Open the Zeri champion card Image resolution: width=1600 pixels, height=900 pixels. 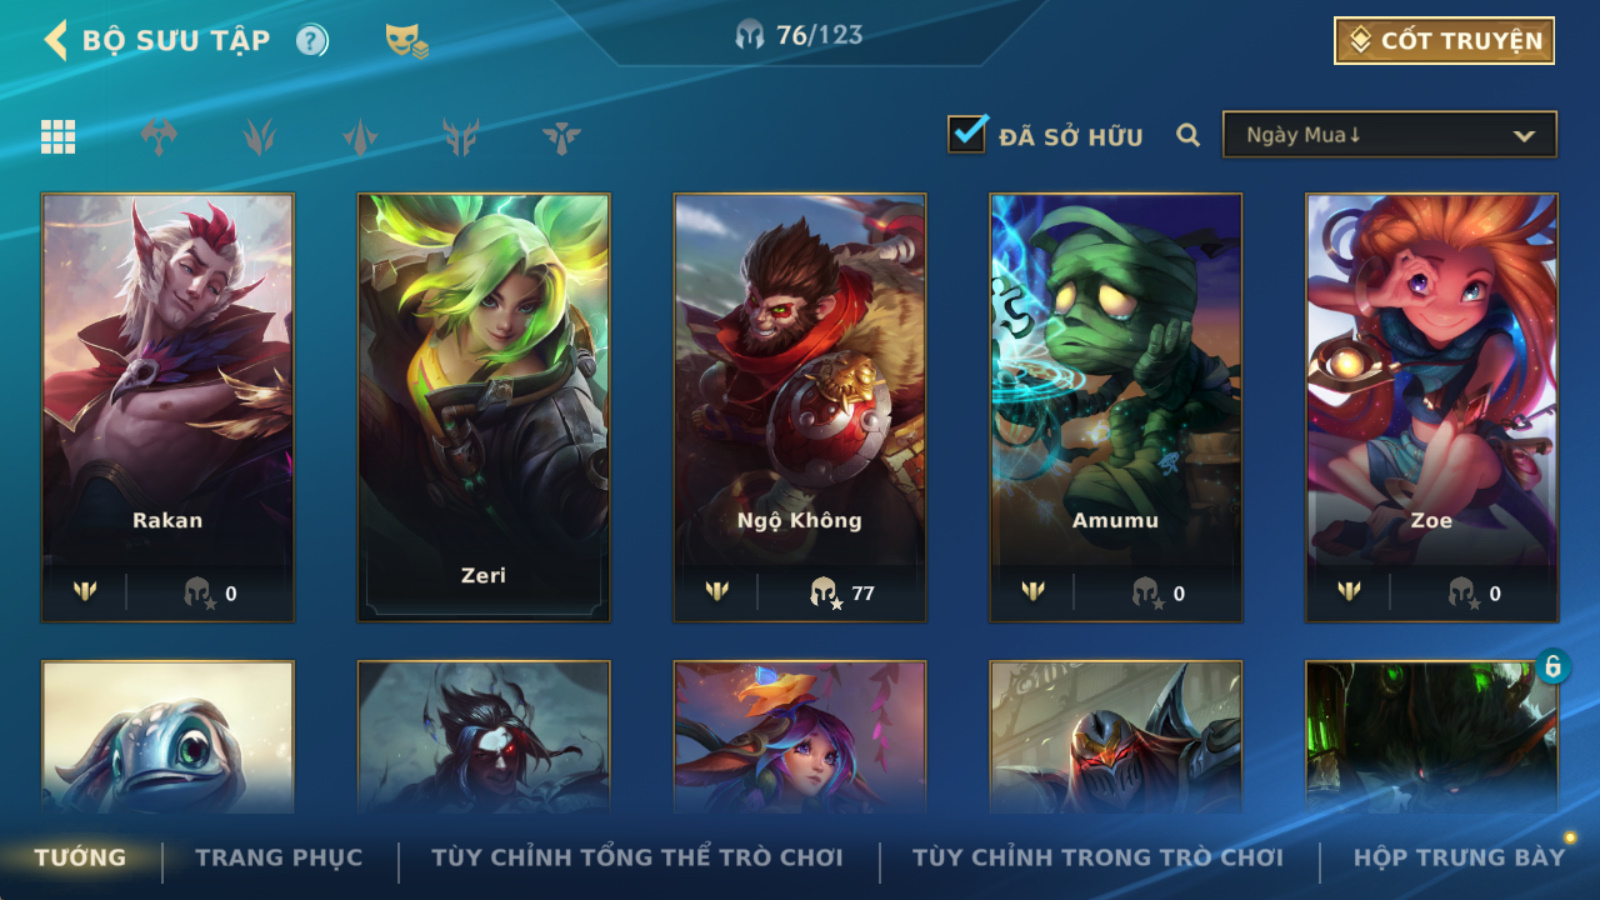point(484,408)
